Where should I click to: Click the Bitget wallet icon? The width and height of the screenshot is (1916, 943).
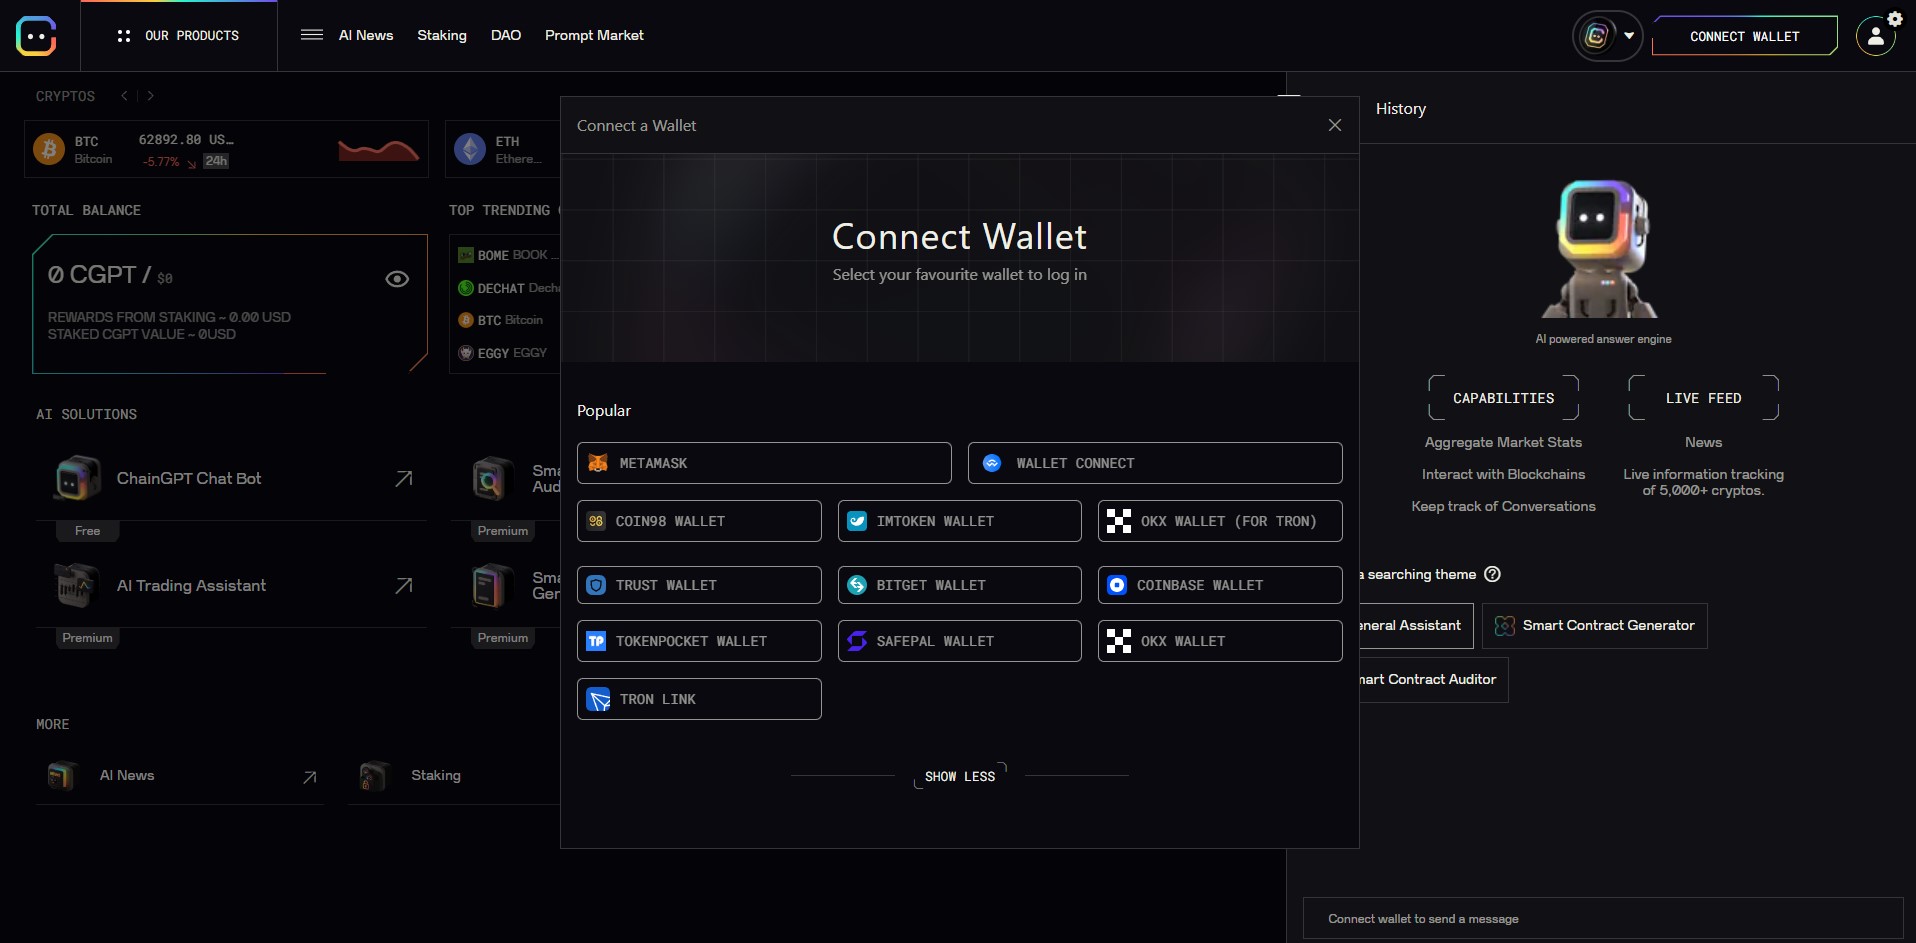click(857, 585)
